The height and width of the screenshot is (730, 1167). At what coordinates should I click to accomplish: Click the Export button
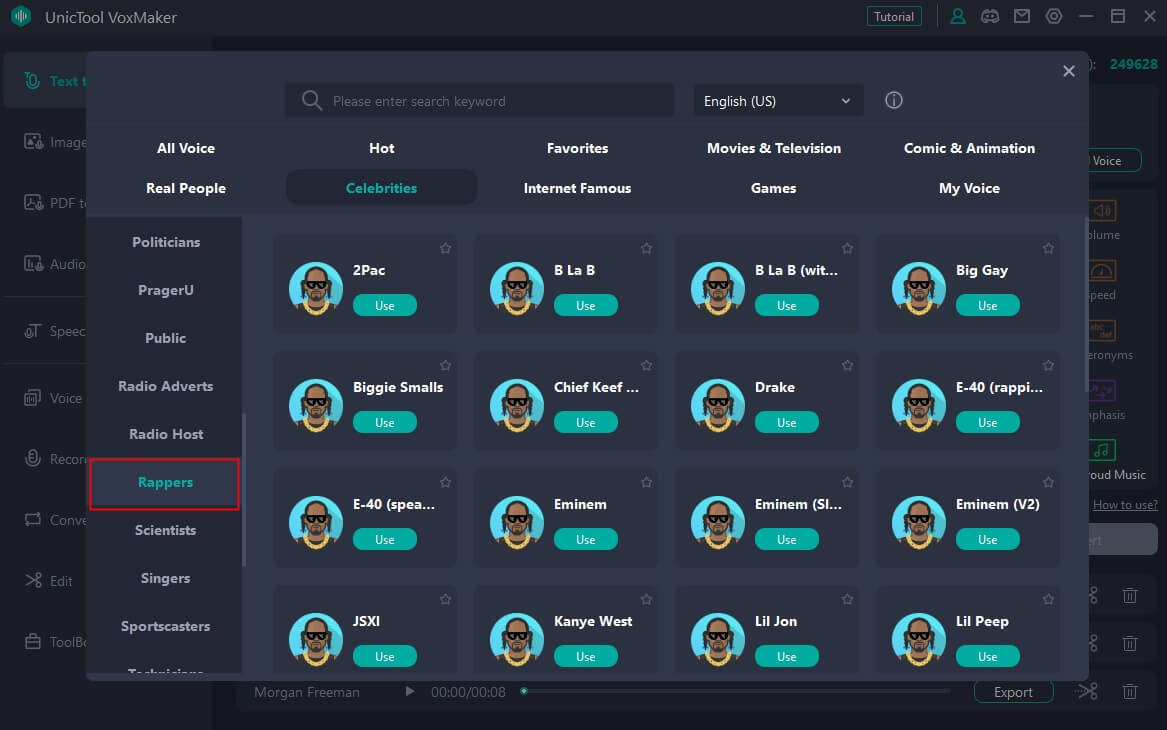coord(1013,692)
